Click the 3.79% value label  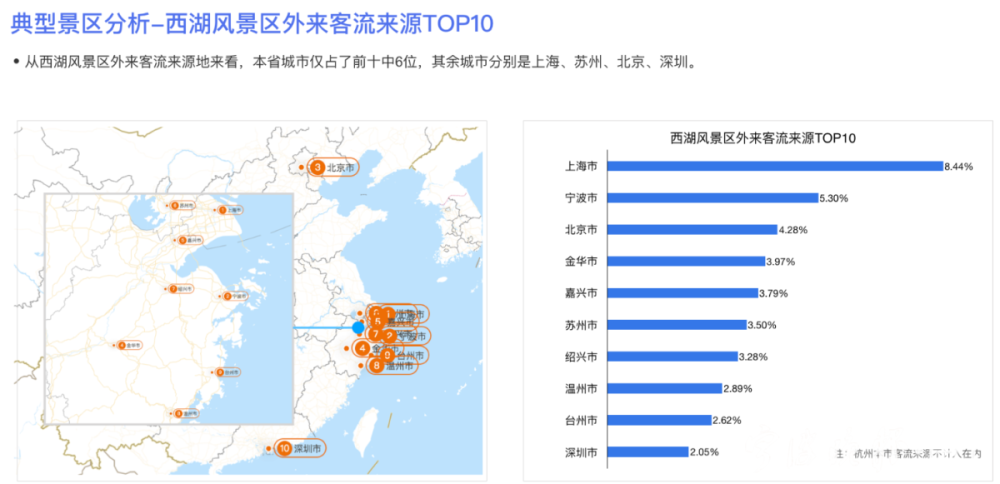click(774, 293)
